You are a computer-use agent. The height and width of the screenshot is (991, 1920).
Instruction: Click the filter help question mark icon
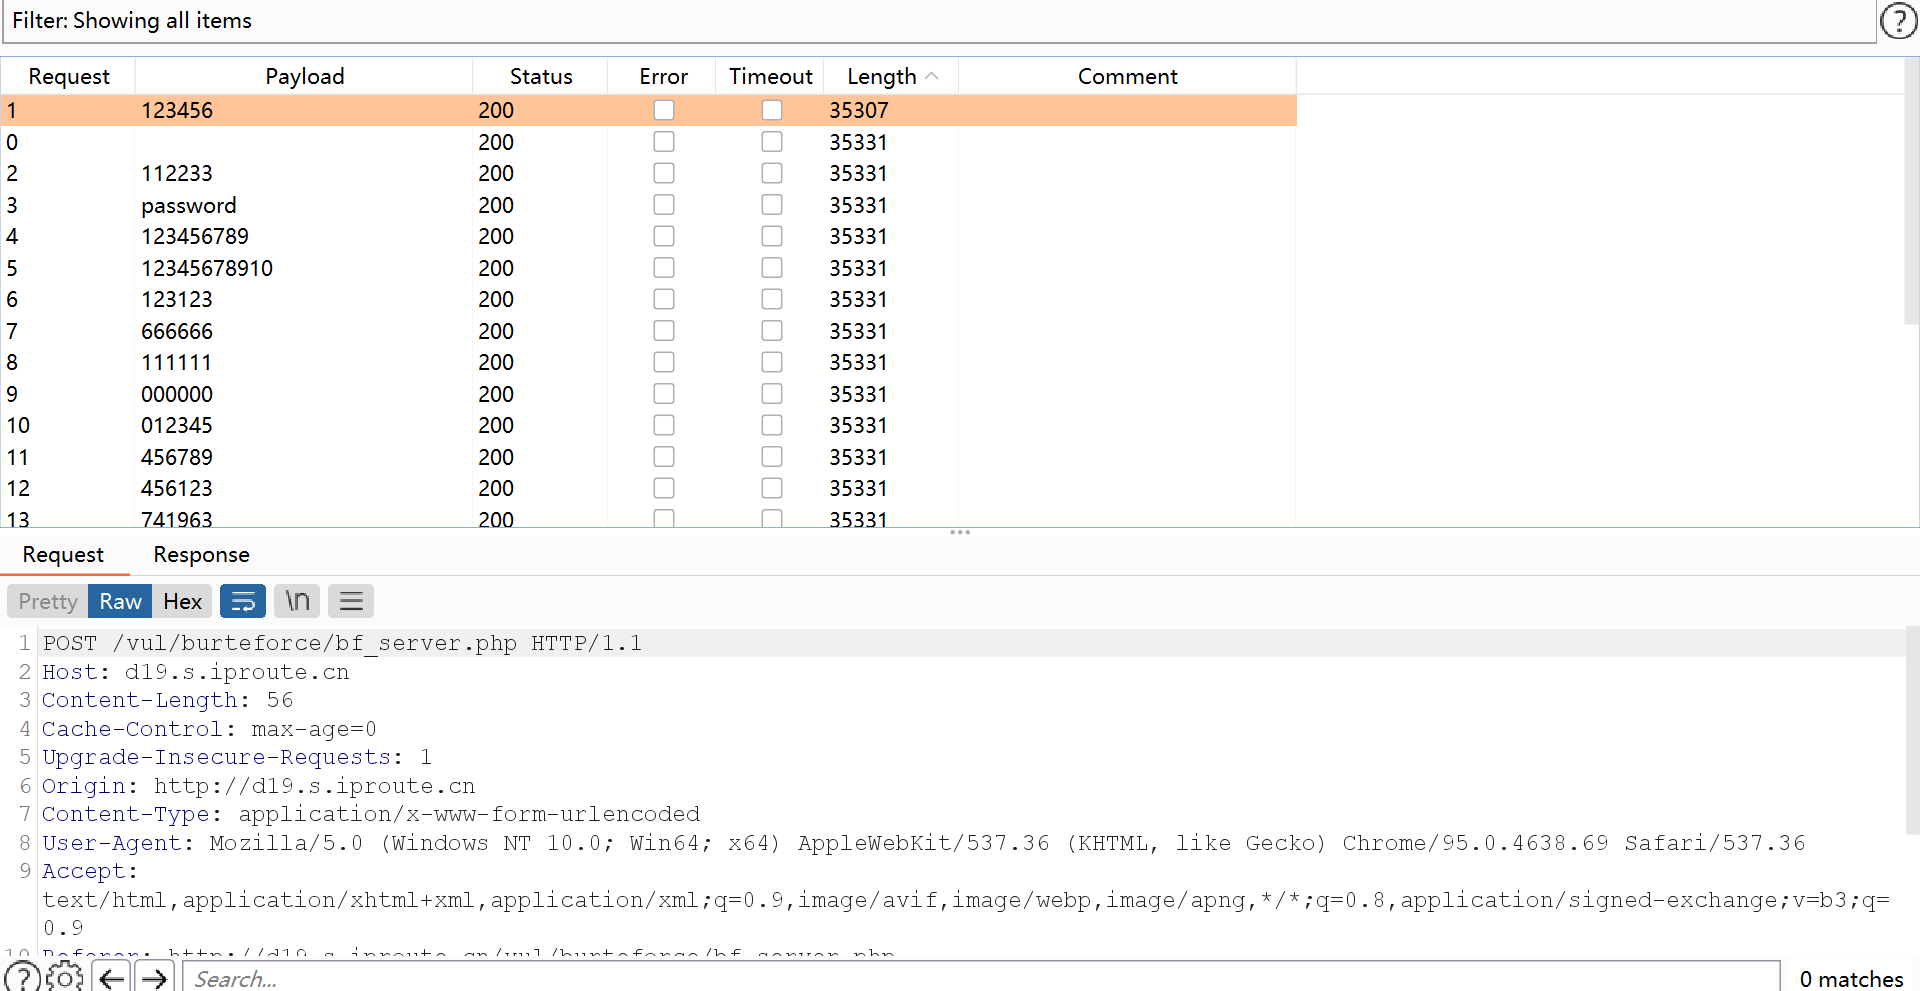pos(1898,21)
